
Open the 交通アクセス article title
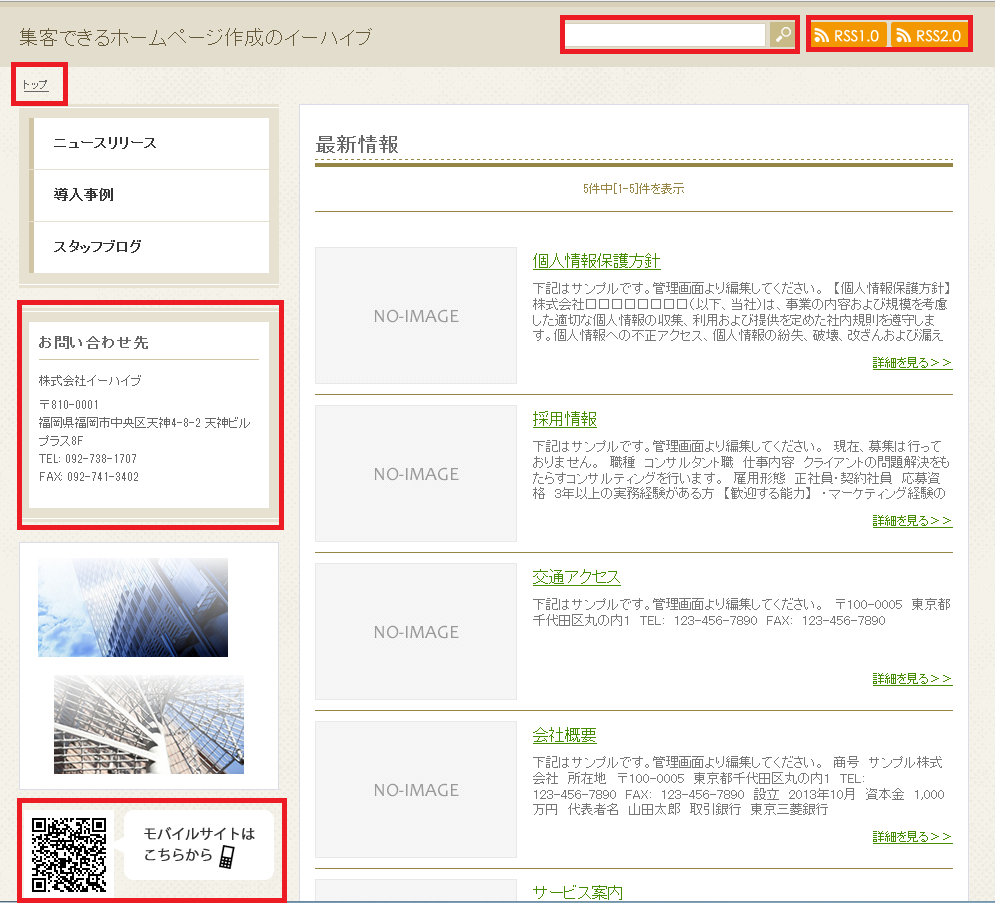(576, 577)
